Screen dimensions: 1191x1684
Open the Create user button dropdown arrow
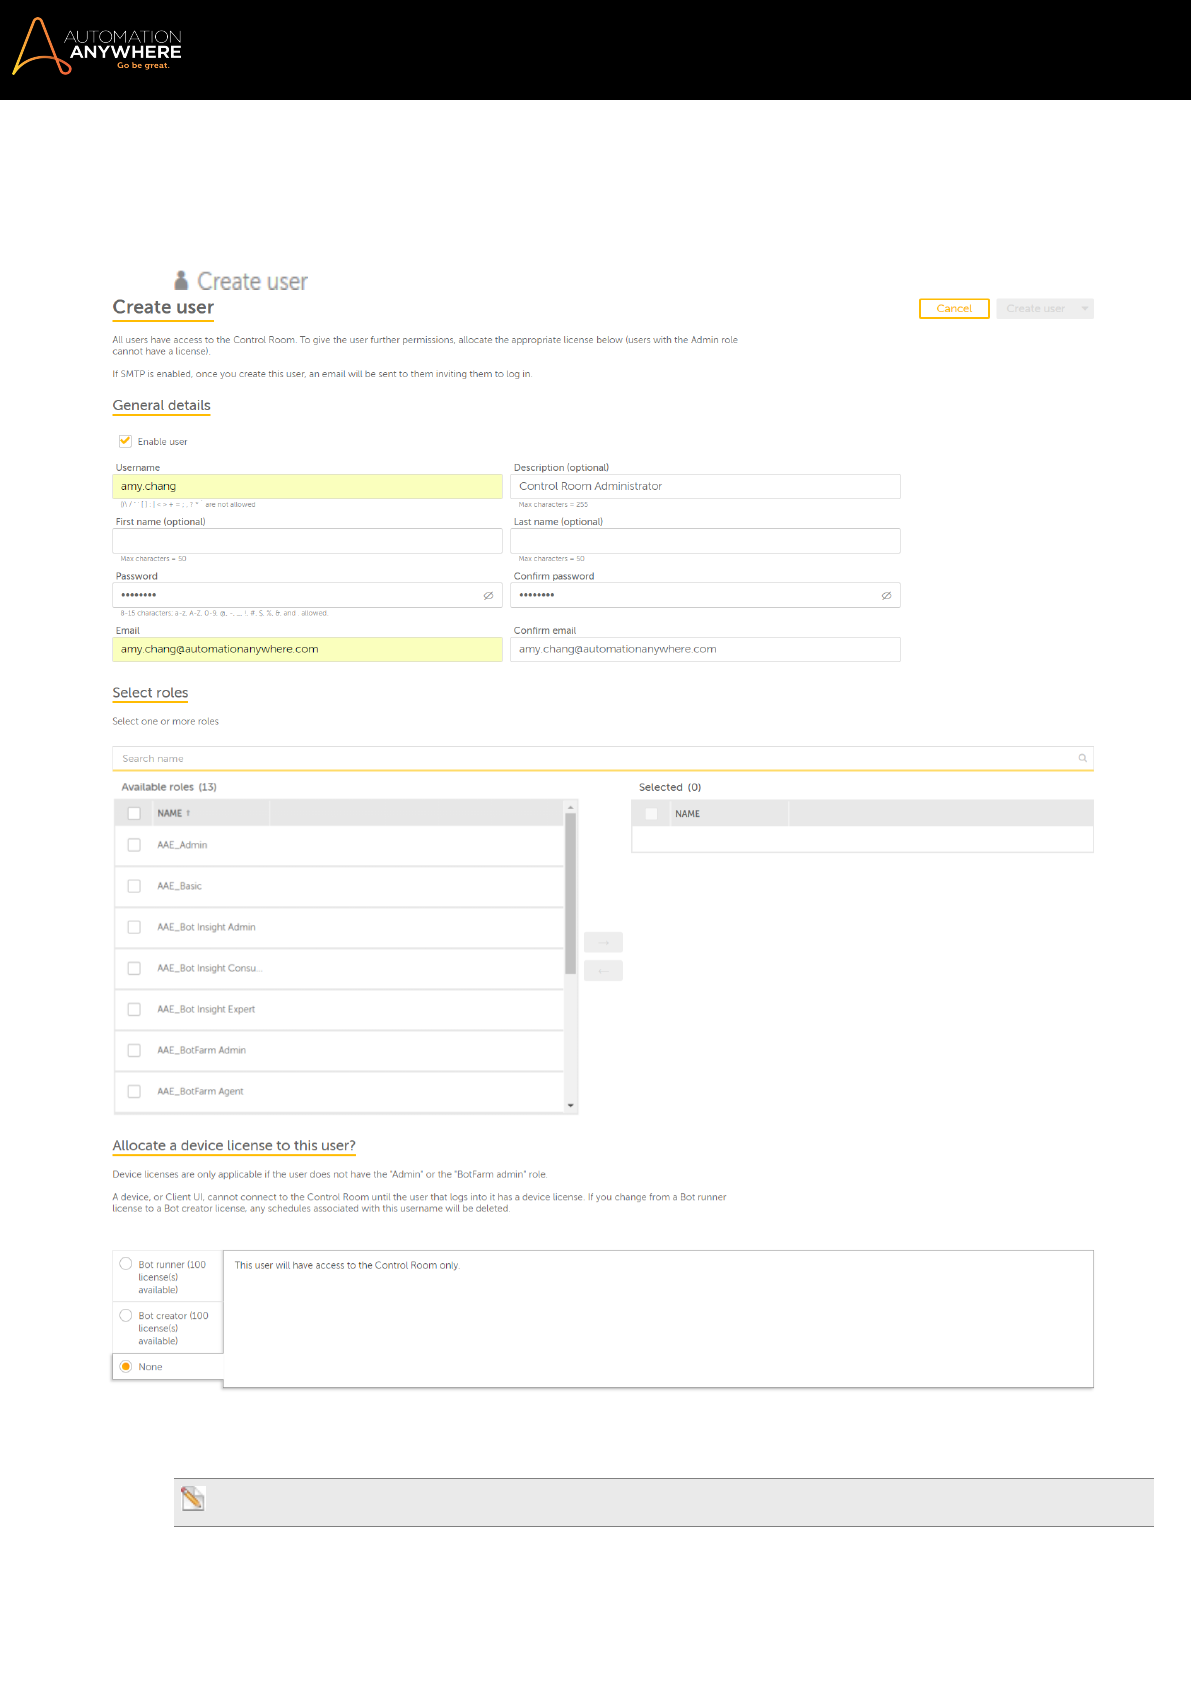[x=1084, y=308]
